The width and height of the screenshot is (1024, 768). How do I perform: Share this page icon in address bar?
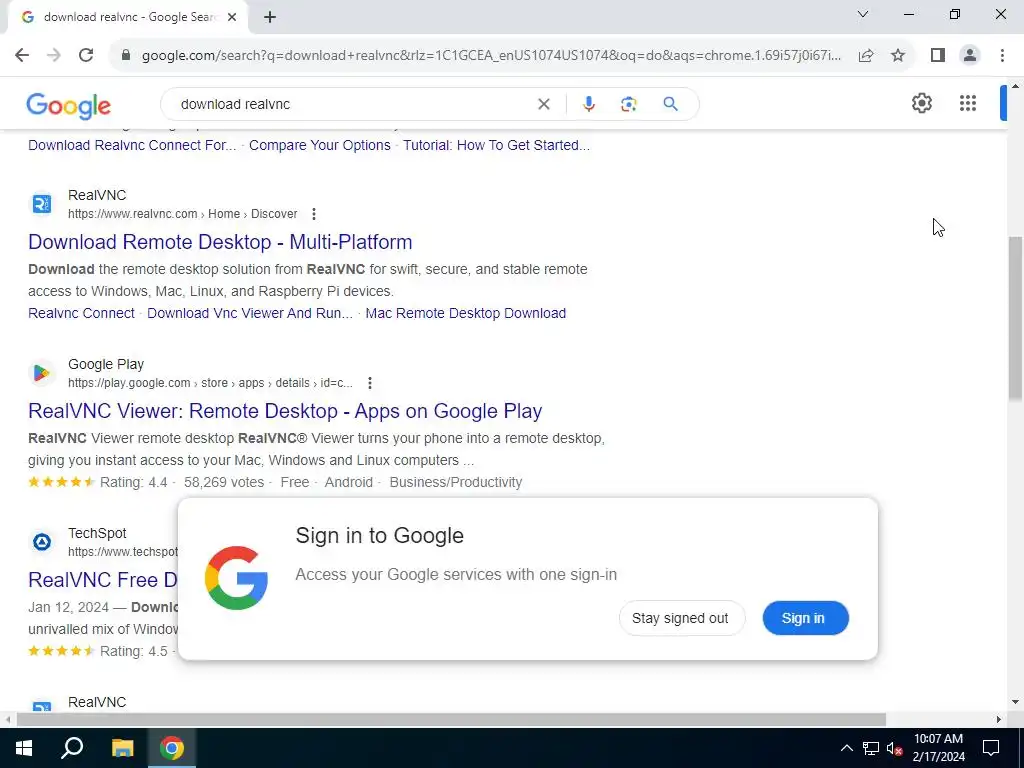tap(866, 55)
